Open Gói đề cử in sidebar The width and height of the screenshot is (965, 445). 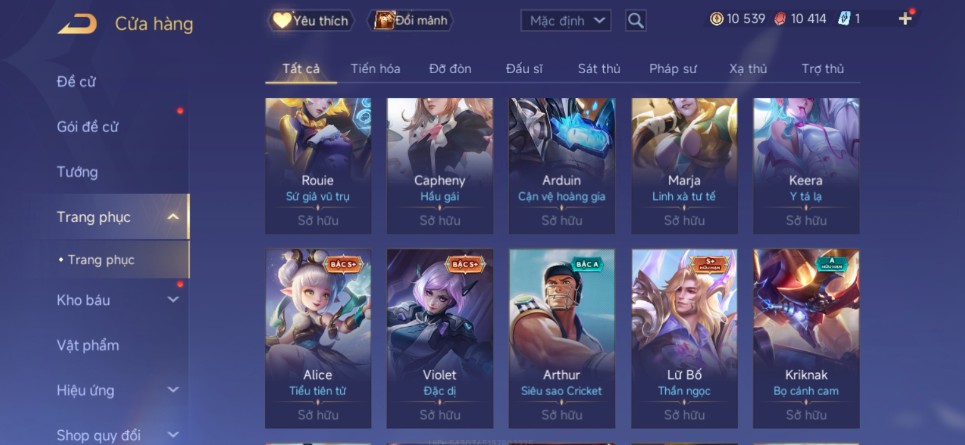[x=87, y=127]
